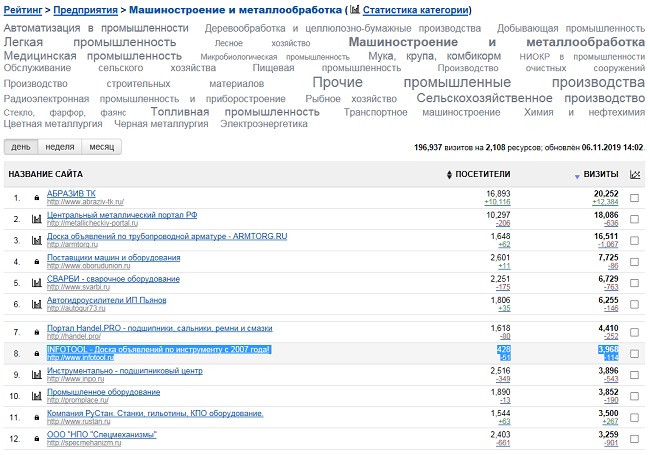Open Мука, крупа, комбикорм category

click(434, 56)
